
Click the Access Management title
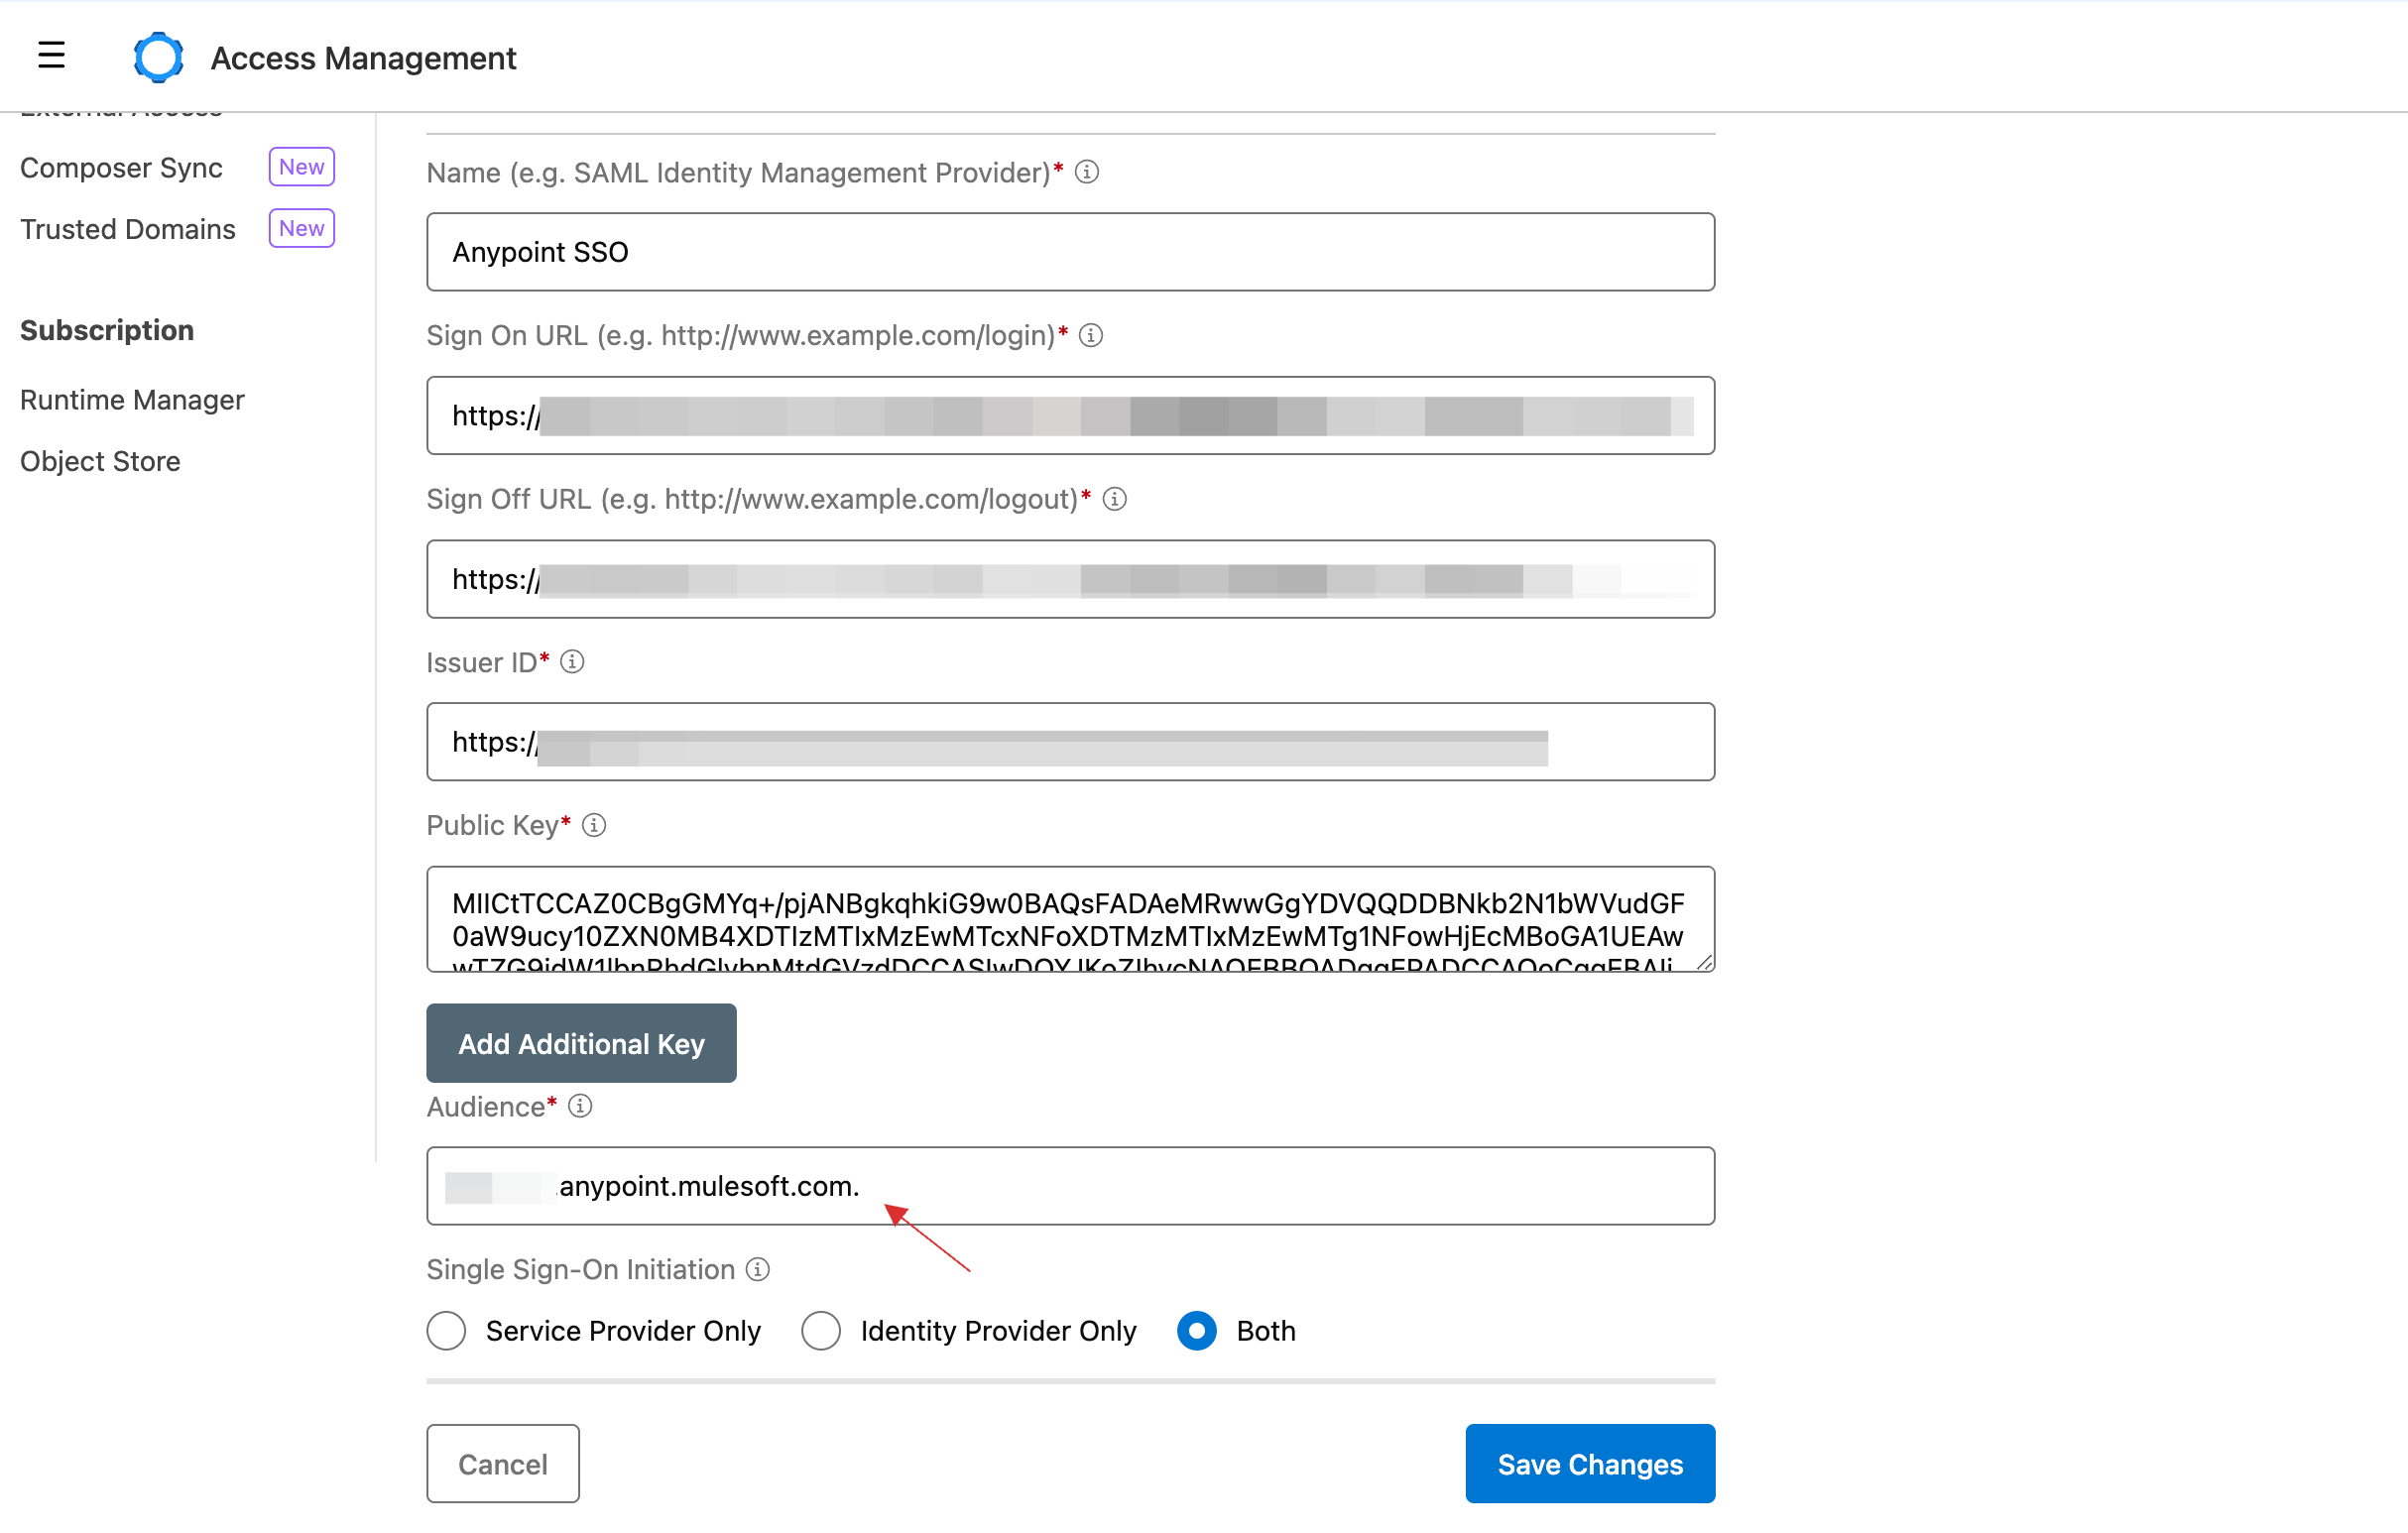tap(363, 58)
